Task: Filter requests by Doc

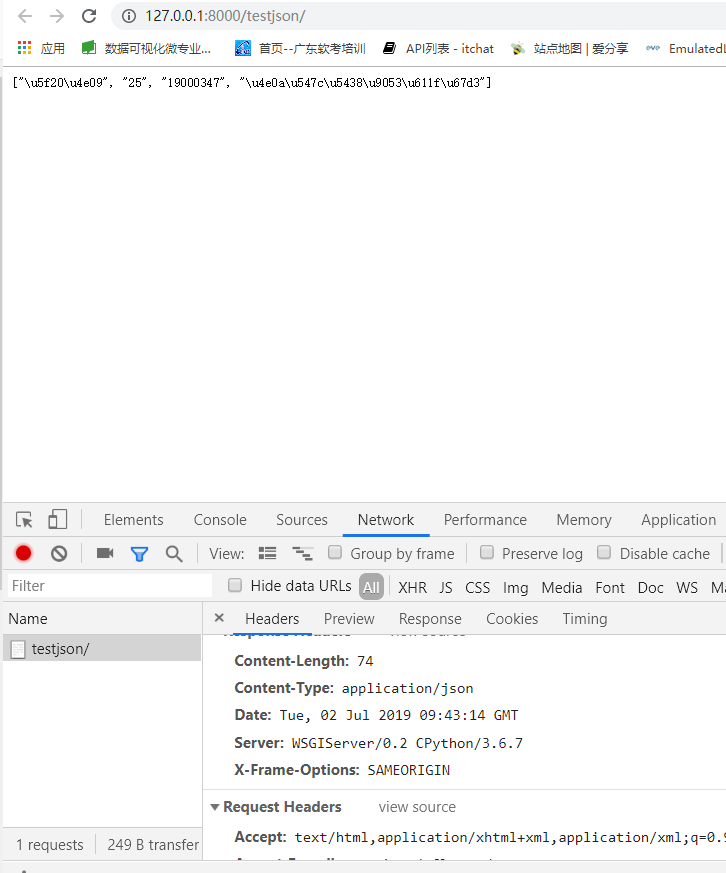Action: point(650,587)
